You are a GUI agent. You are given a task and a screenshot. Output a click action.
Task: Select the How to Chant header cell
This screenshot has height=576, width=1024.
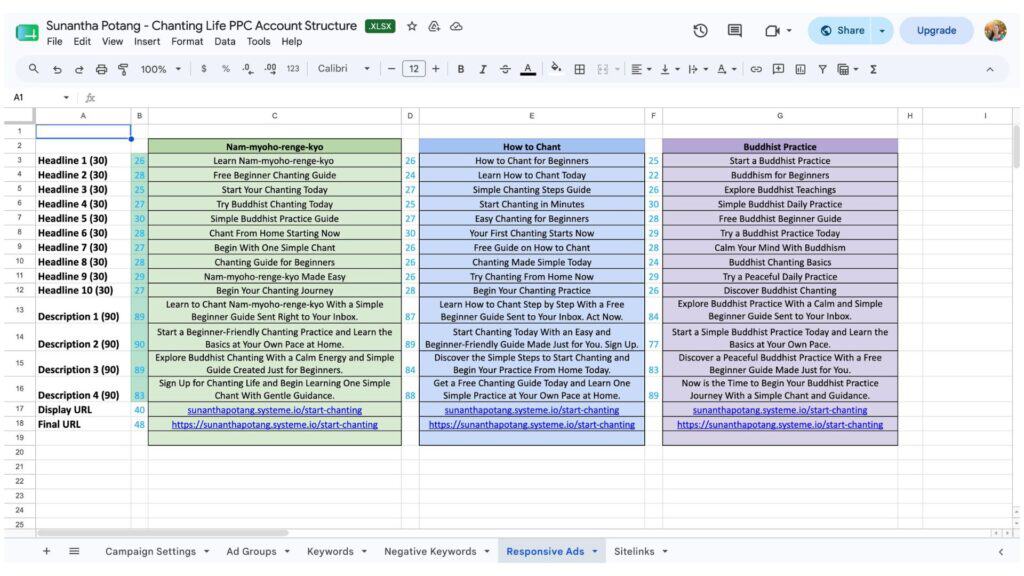click(x=532, y=146)
